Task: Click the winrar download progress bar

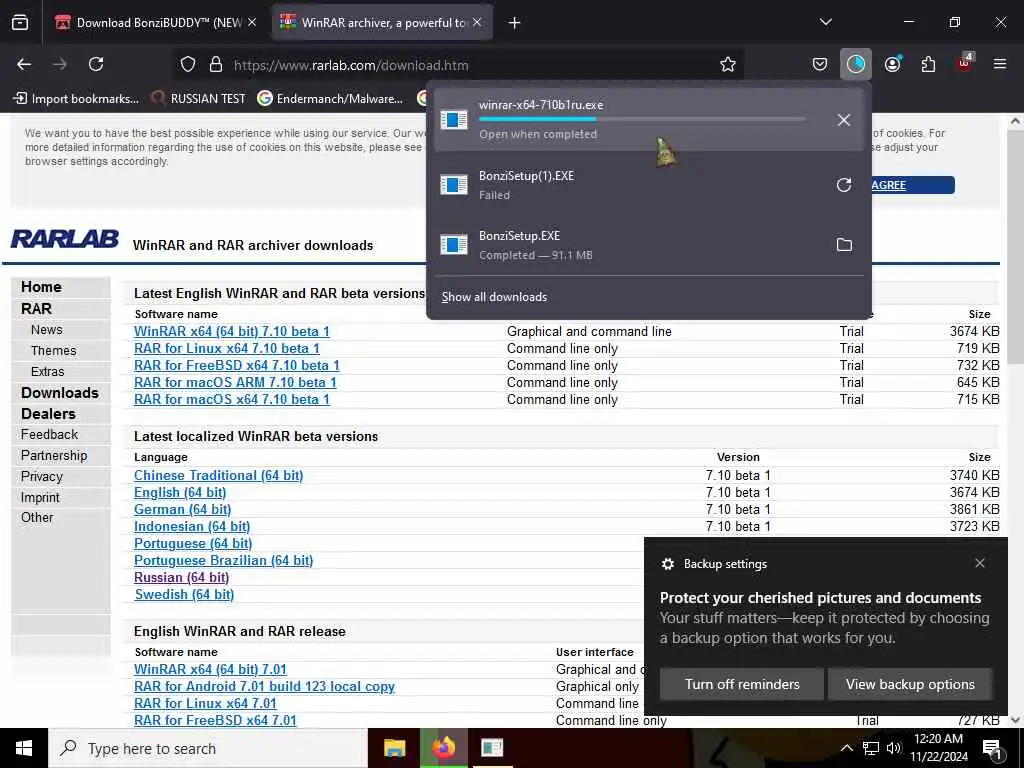Action: [642, 120]
